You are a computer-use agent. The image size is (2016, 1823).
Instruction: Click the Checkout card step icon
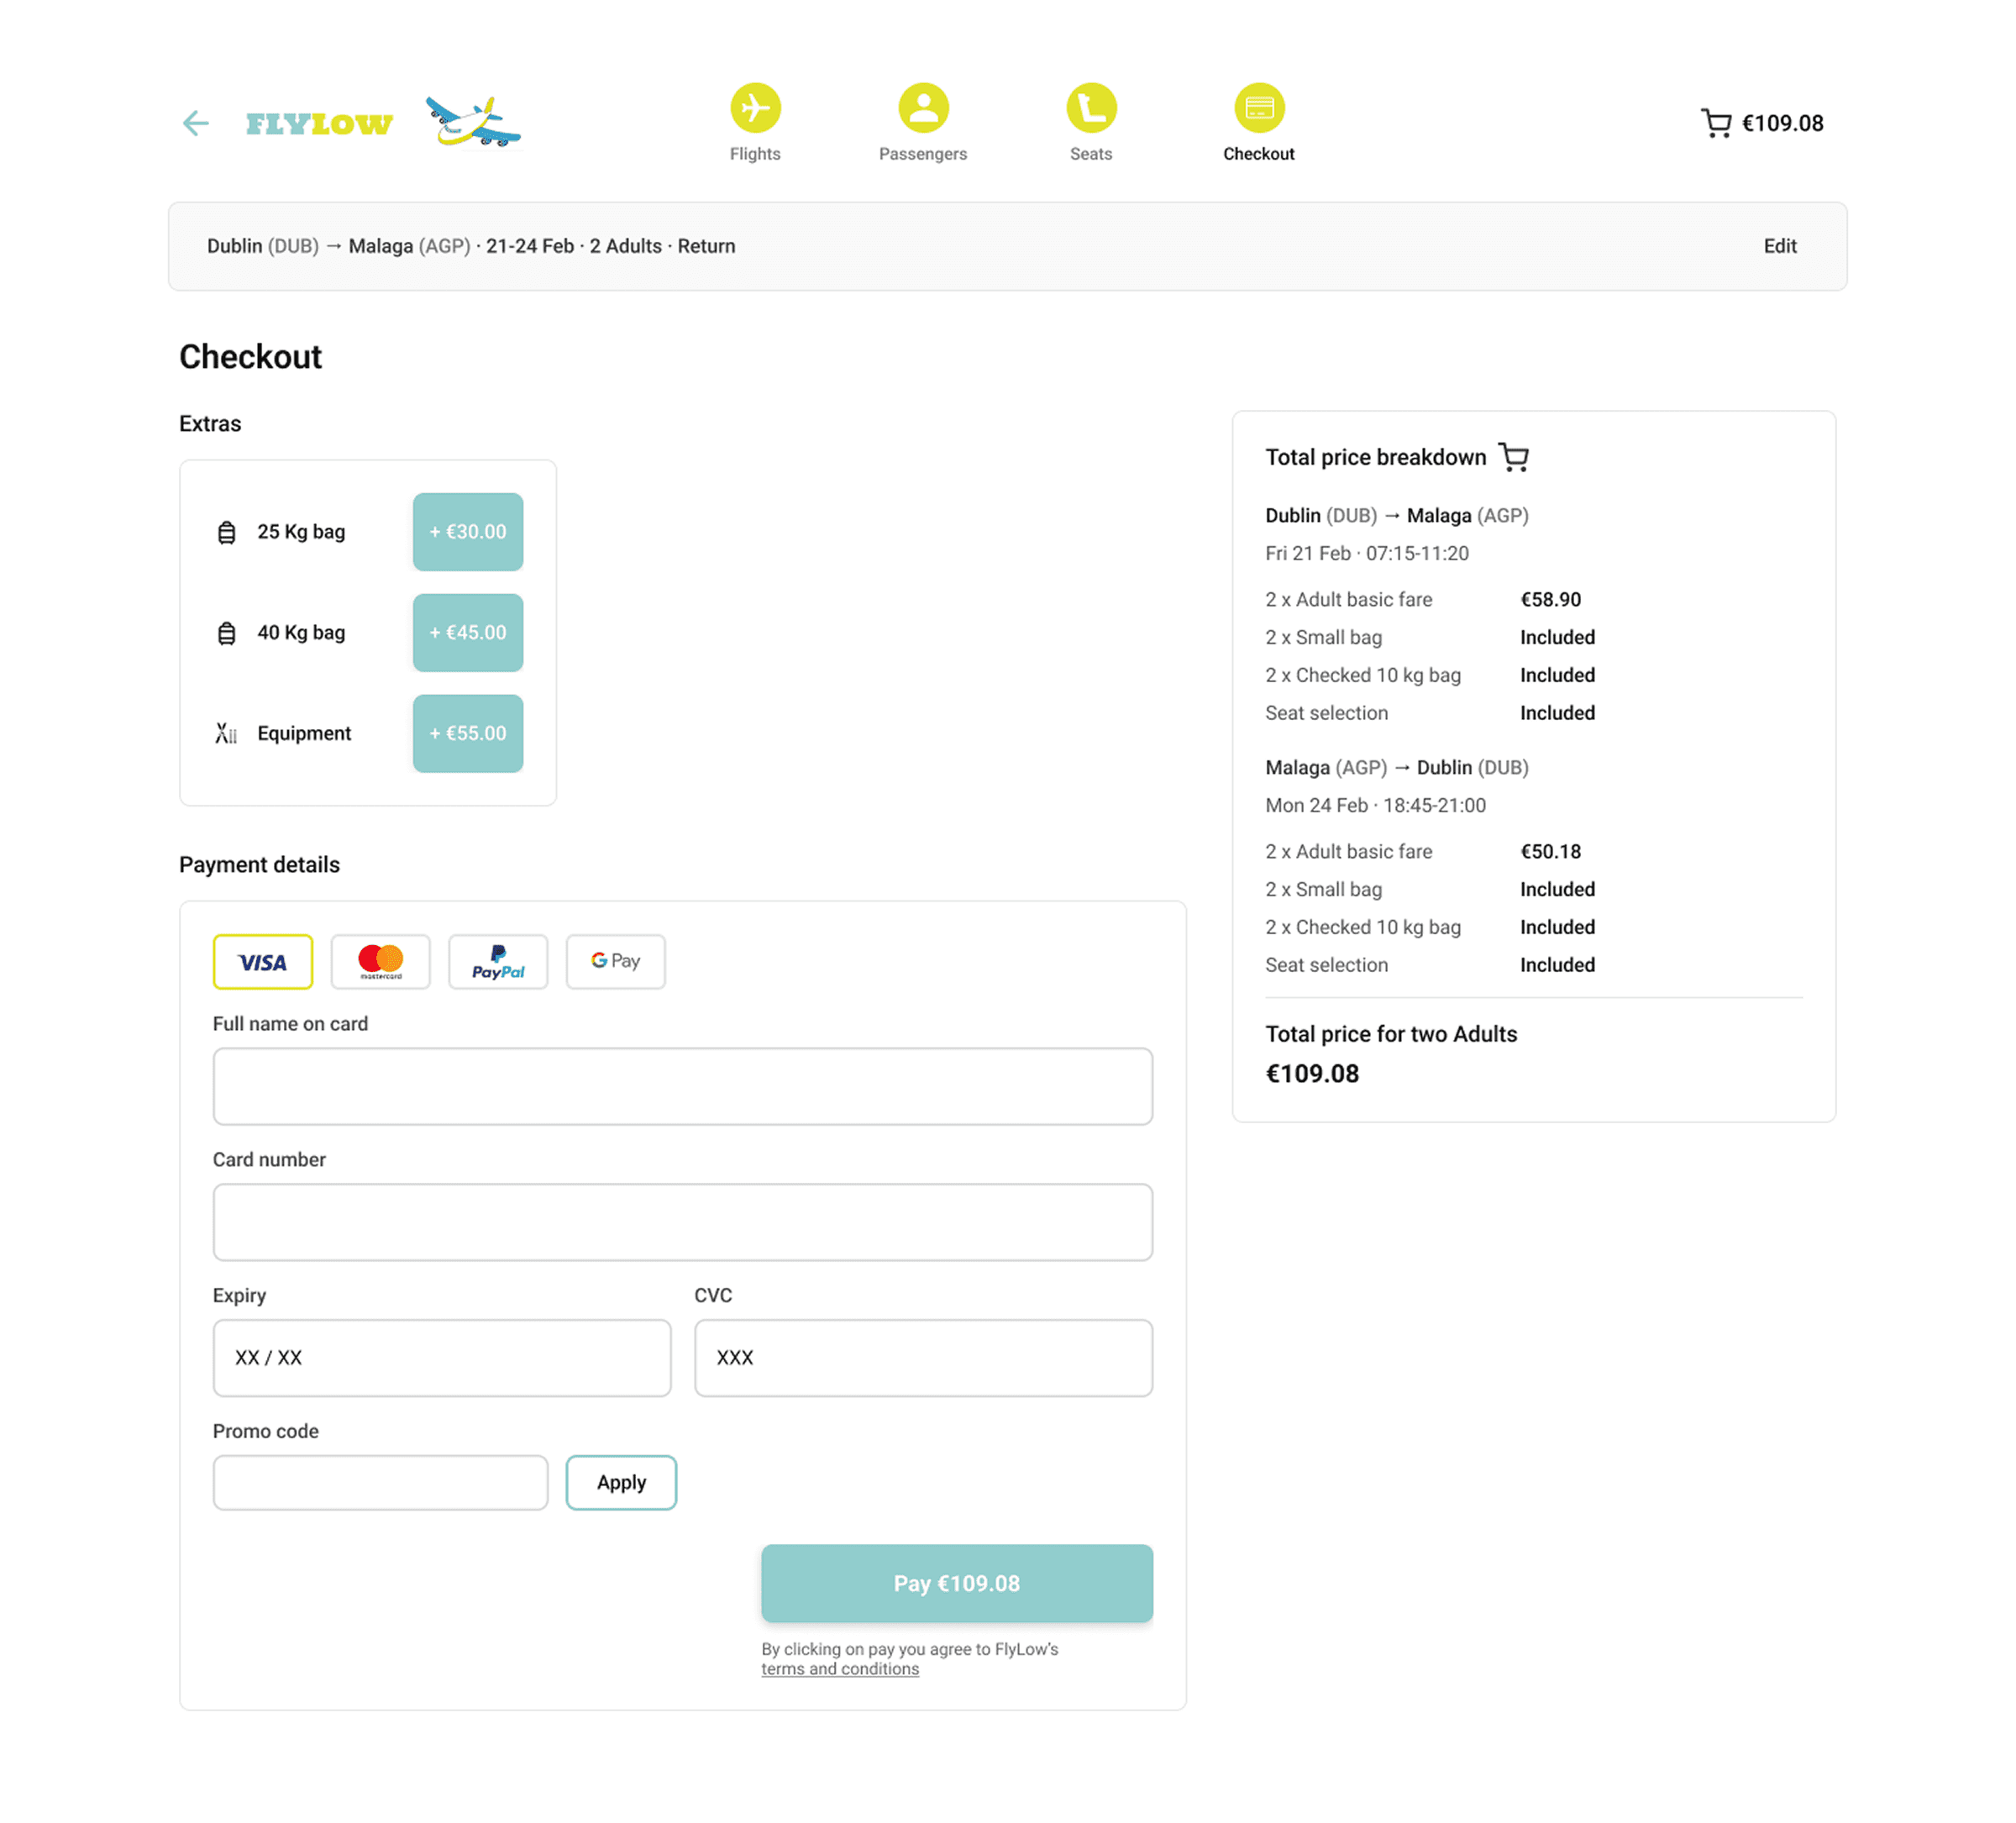pos(1258,108)
